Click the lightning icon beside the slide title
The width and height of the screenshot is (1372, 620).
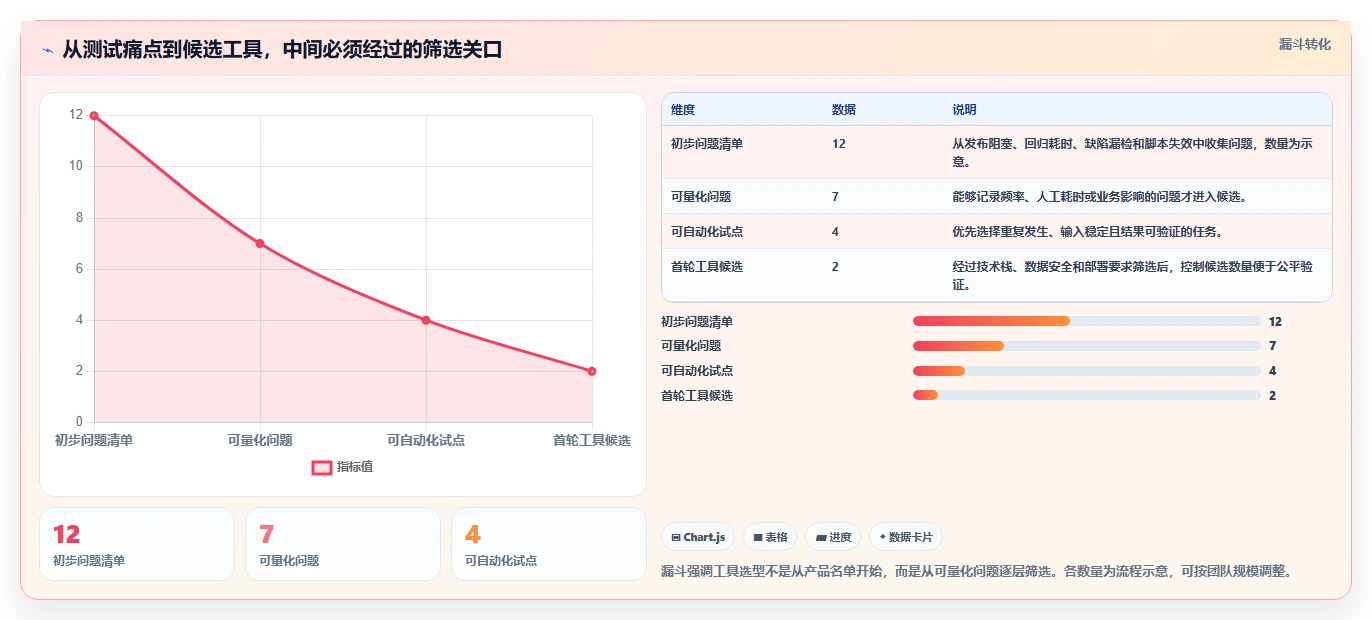click(x=47, y=50)
